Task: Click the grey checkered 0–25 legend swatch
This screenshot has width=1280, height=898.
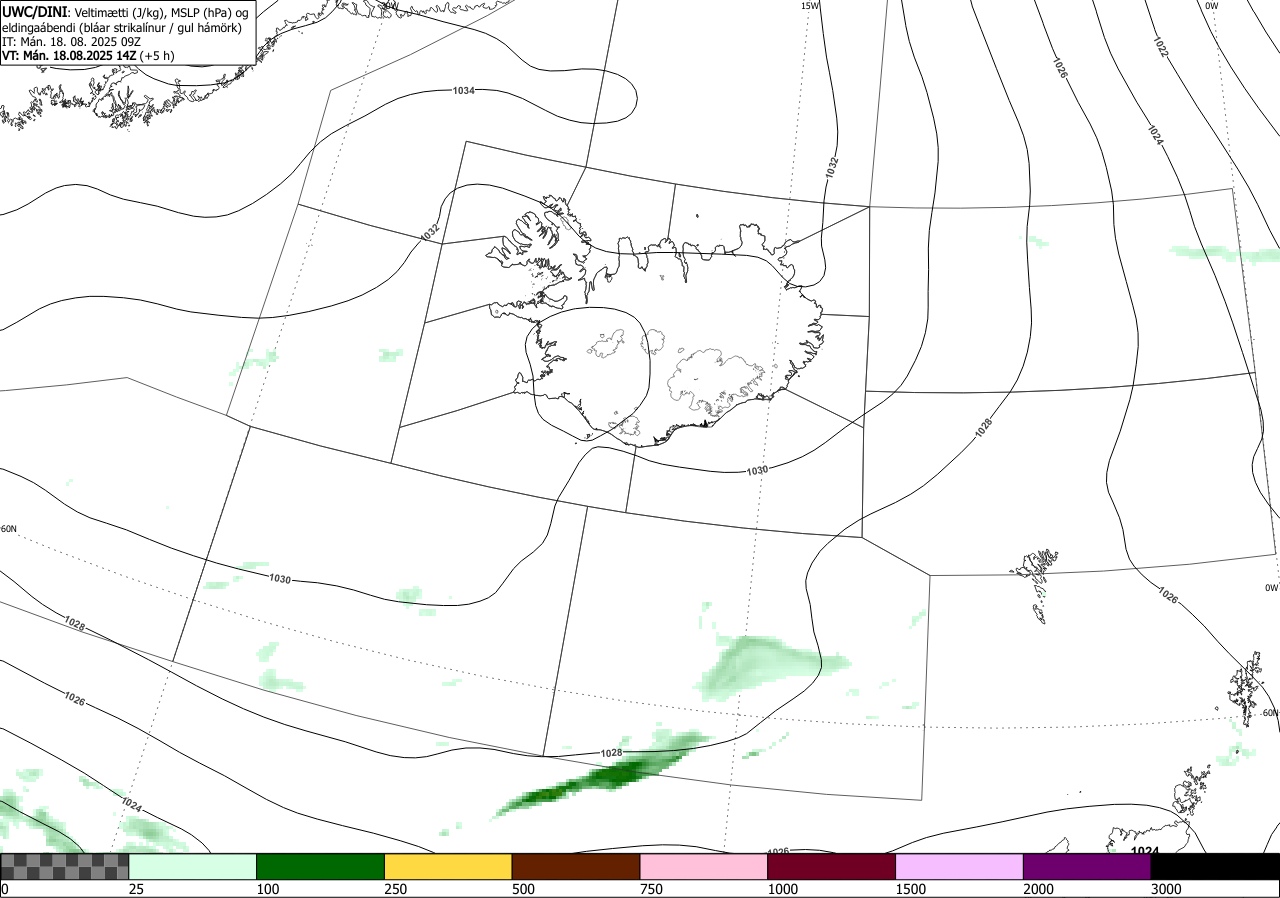Action: pos(64,866)
